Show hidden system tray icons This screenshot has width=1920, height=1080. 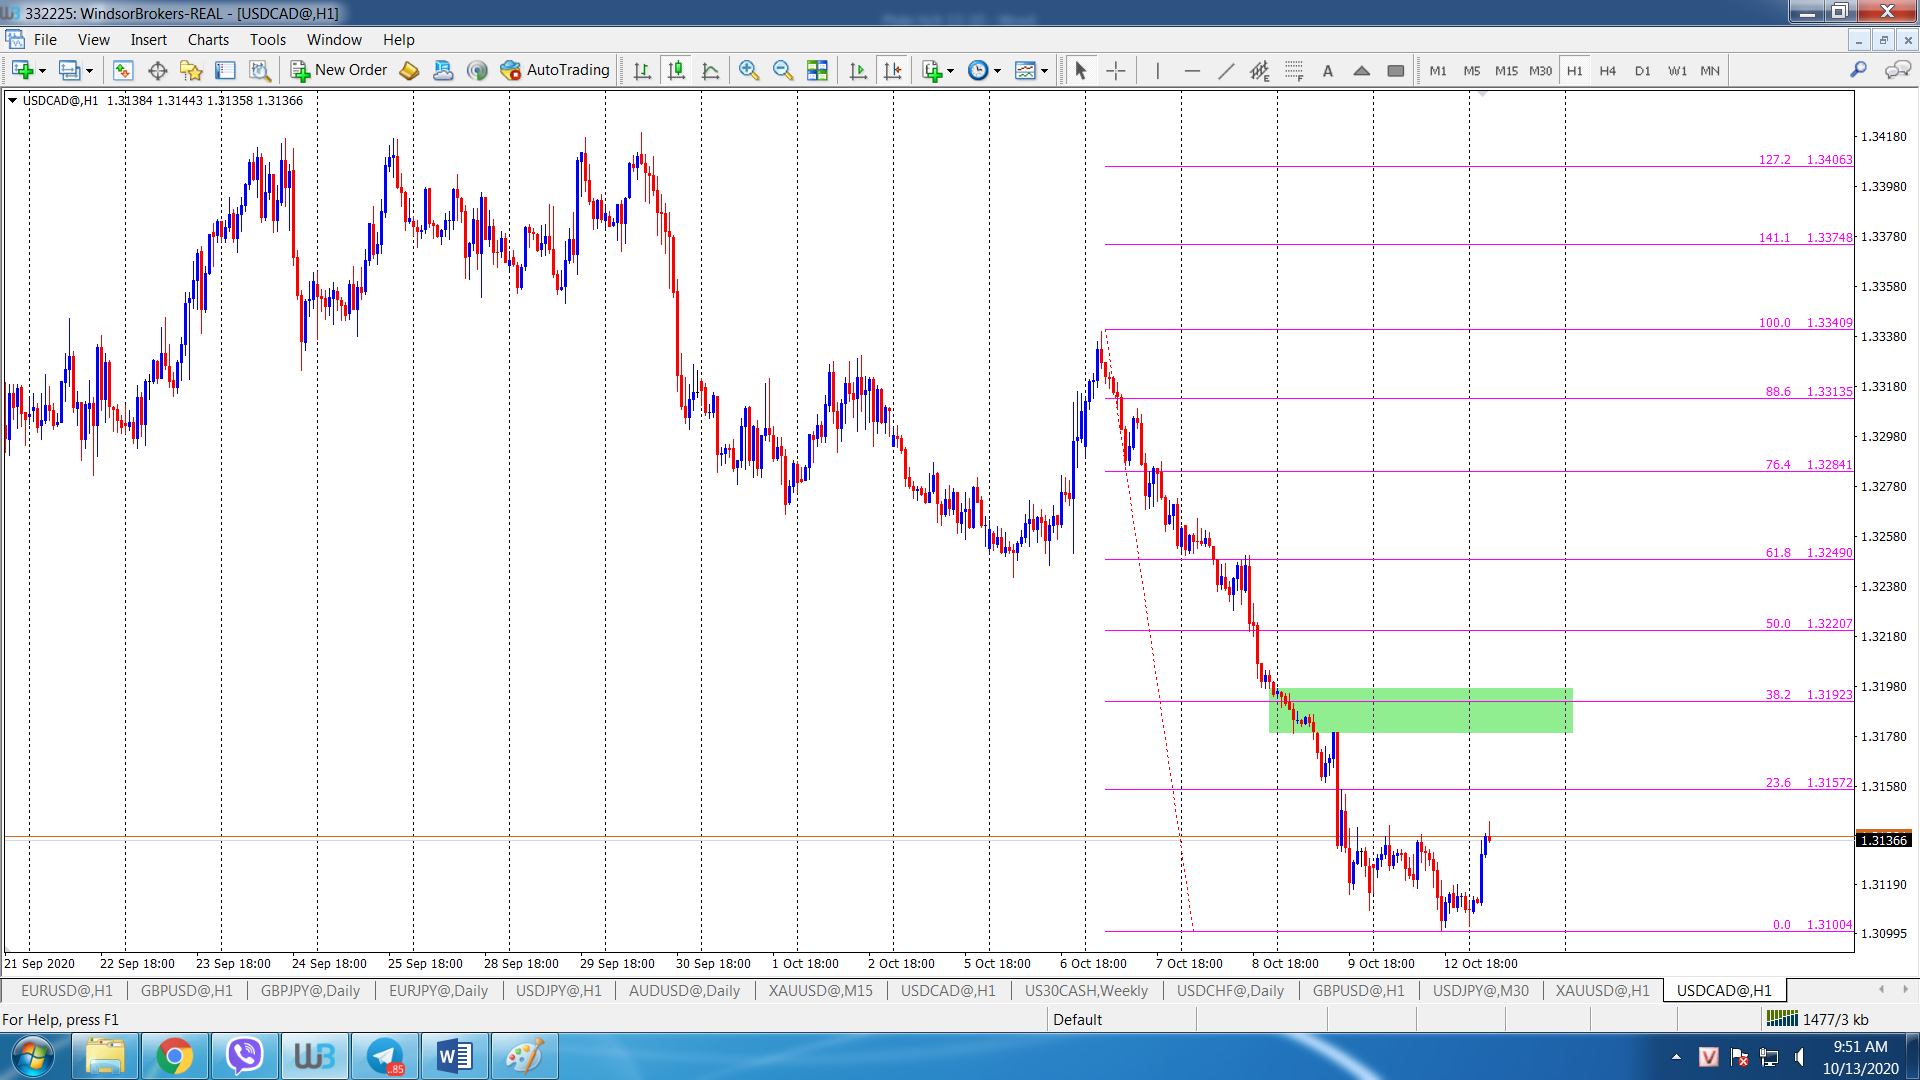point(1677,1057)
